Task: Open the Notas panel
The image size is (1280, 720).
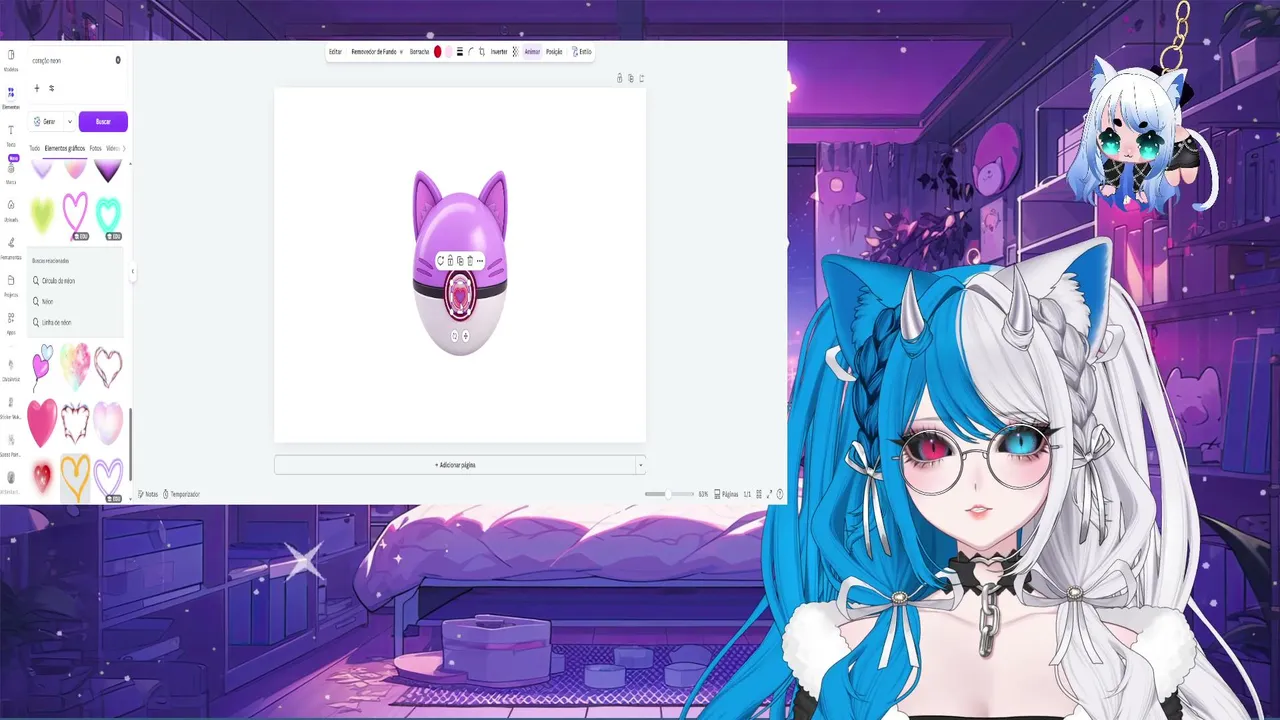Action: click(x=147, y=494)
